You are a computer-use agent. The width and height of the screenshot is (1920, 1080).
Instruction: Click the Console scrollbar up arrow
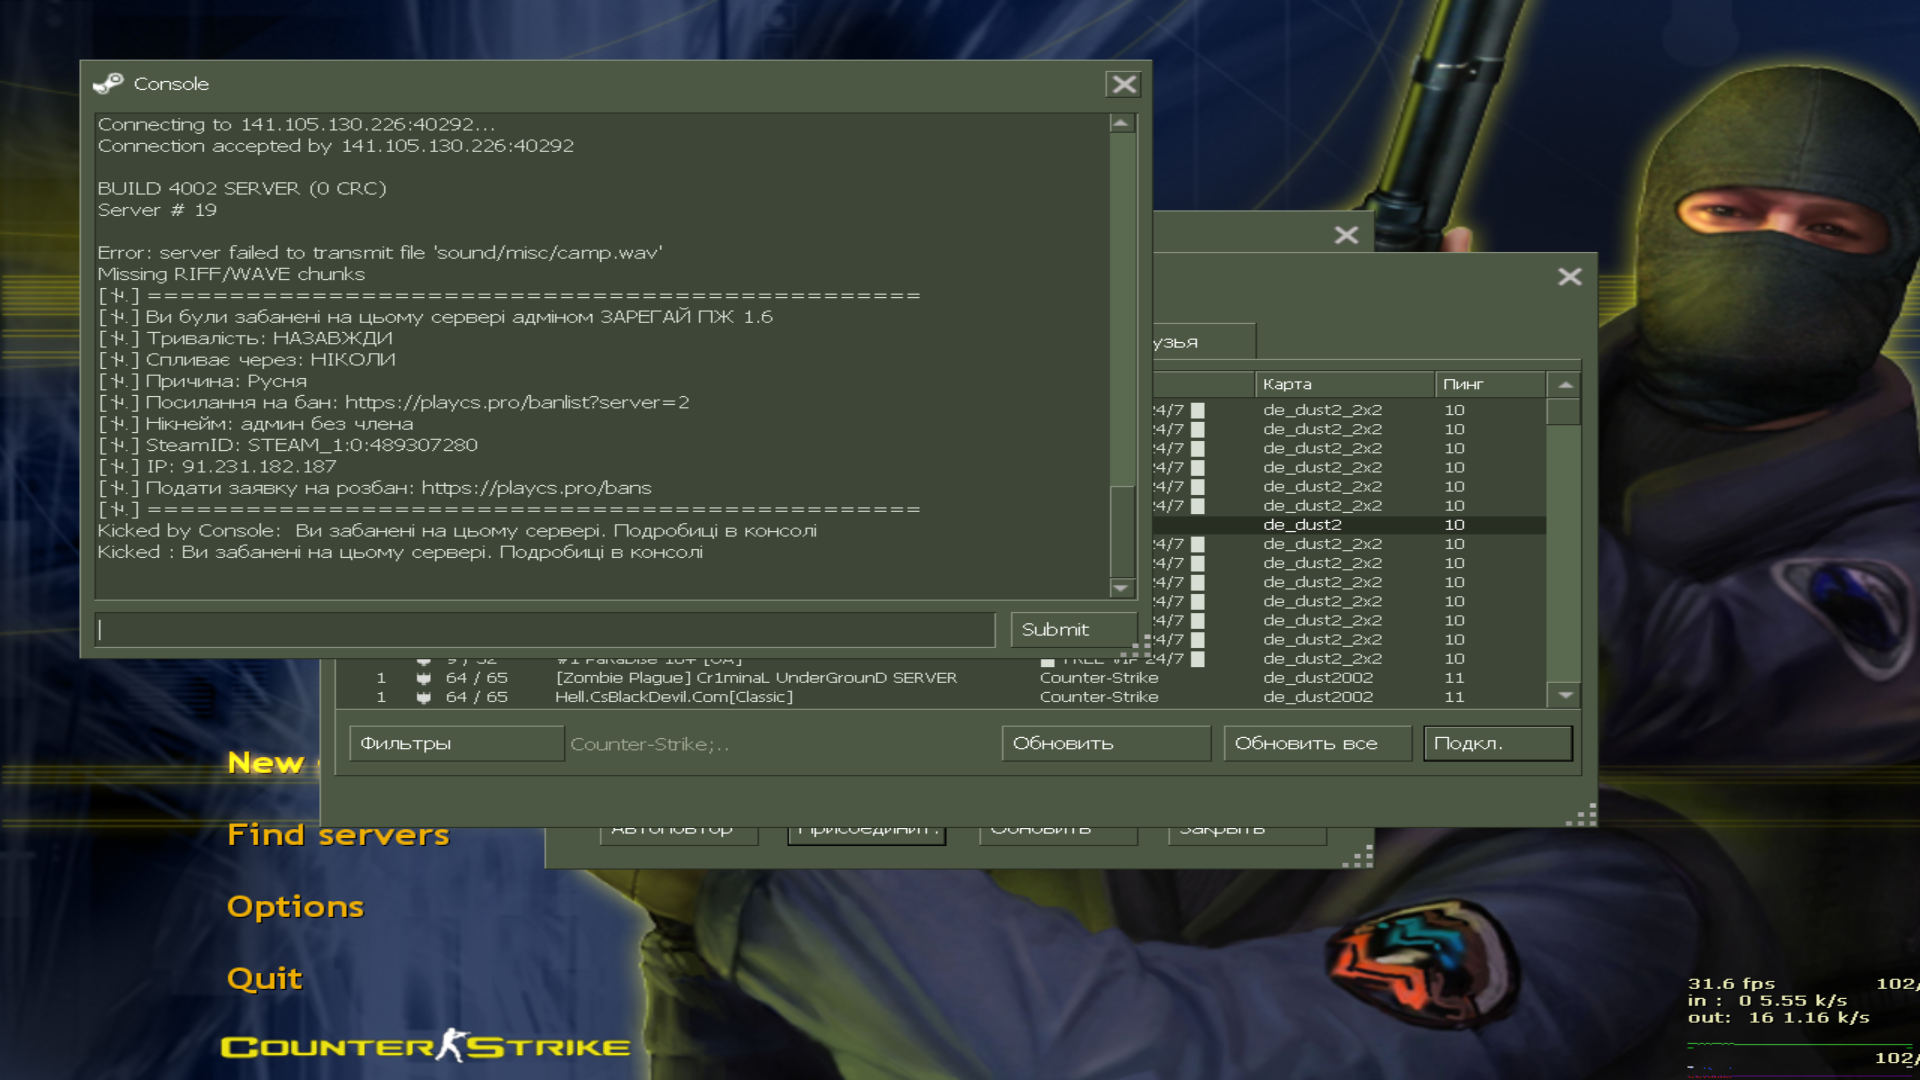pos(1121,123)
